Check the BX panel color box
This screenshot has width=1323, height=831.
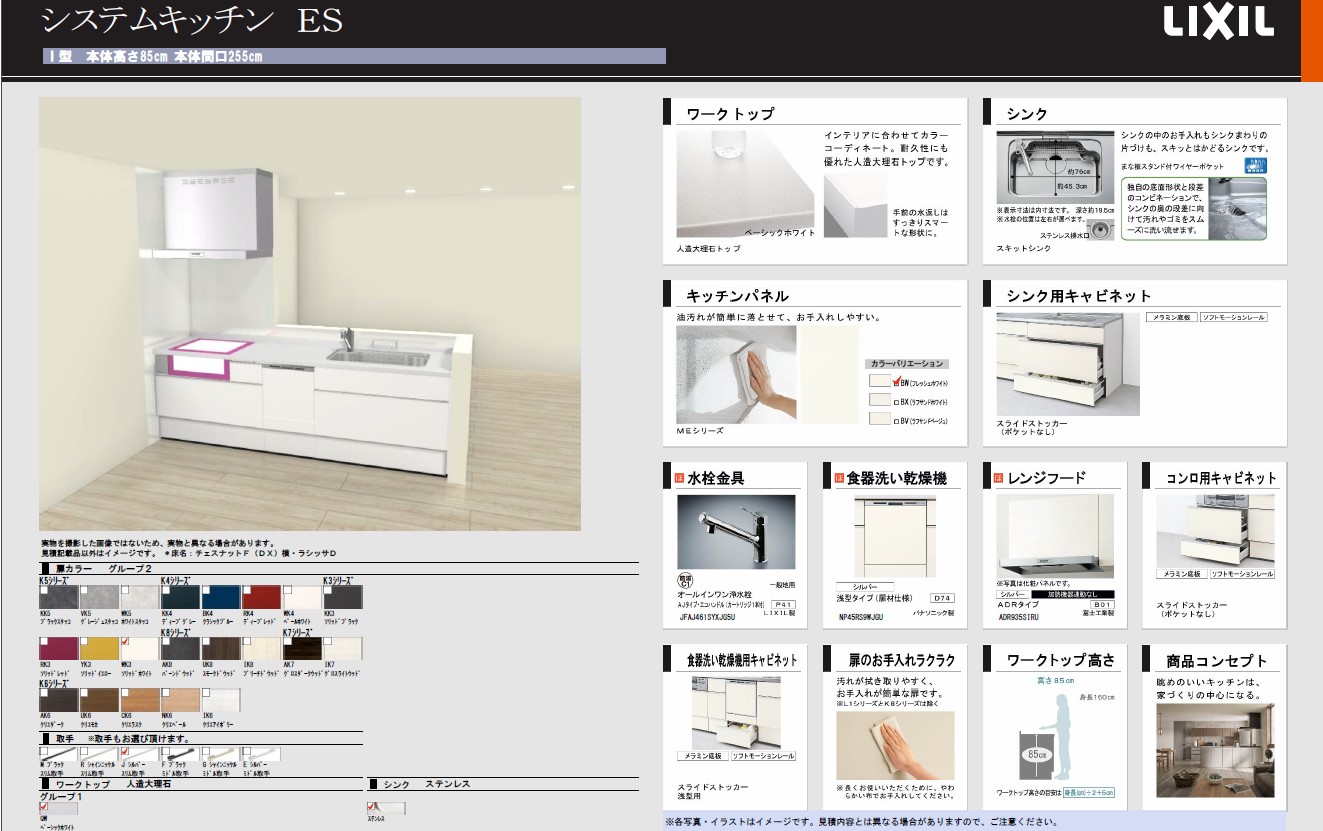897,401
